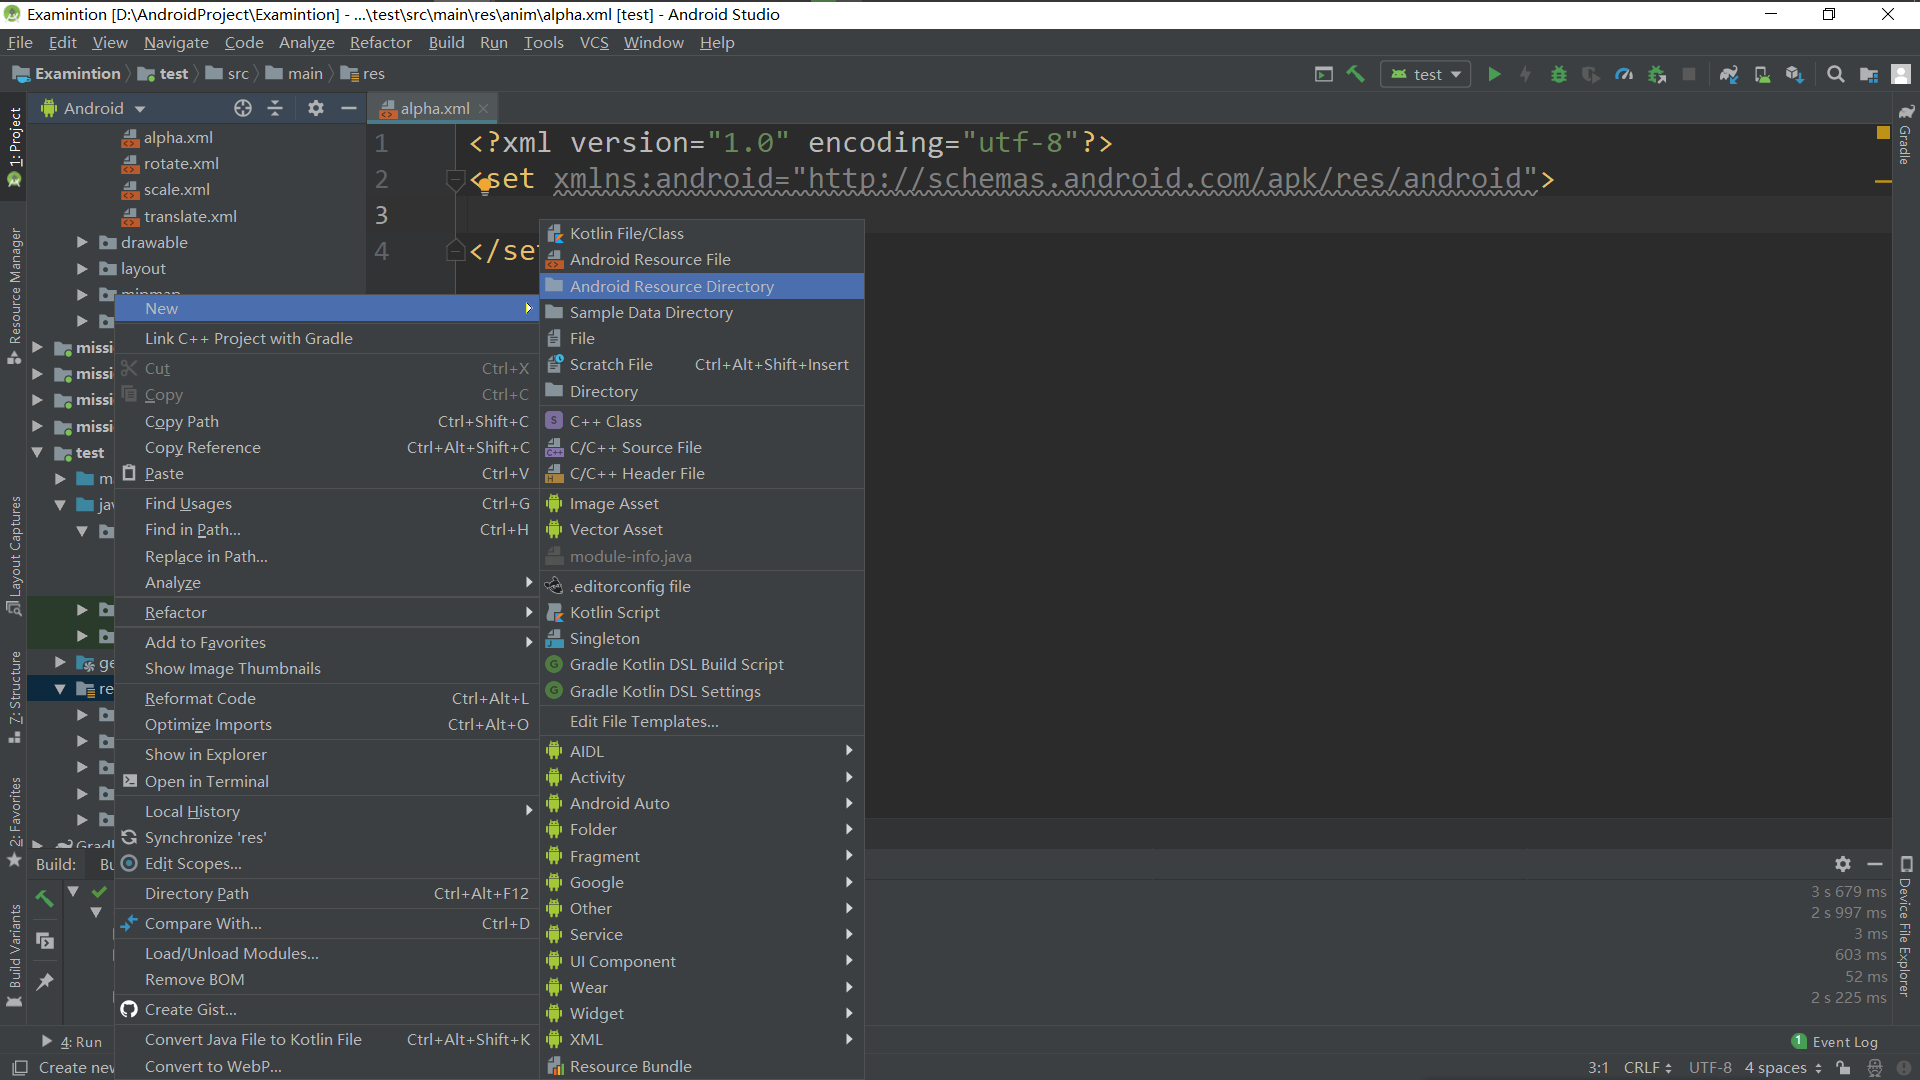Screen dimensions: 1920x1080
Task: Open the test run configuration dropdown
Action: tap(1426, 74)
